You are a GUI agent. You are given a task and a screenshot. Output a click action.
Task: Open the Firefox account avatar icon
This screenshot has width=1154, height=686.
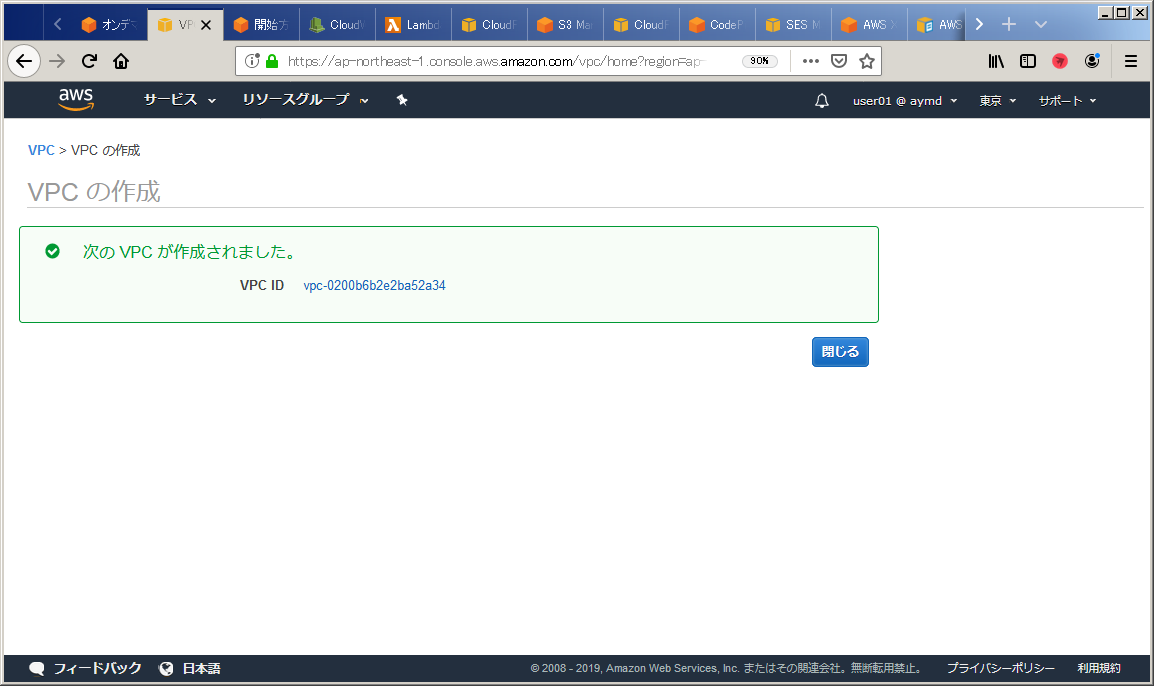point(1092,61)
